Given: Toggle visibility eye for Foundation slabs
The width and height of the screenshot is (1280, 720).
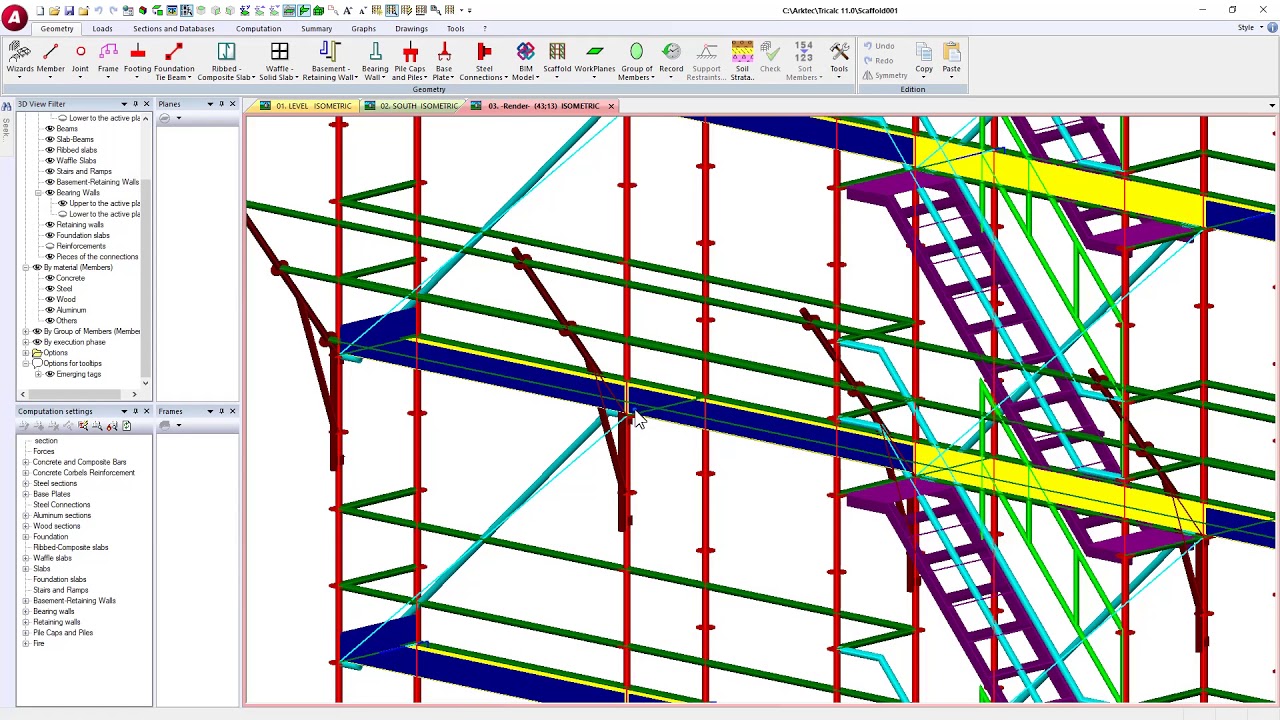Looking at the screenshot, I should [50, 235].
